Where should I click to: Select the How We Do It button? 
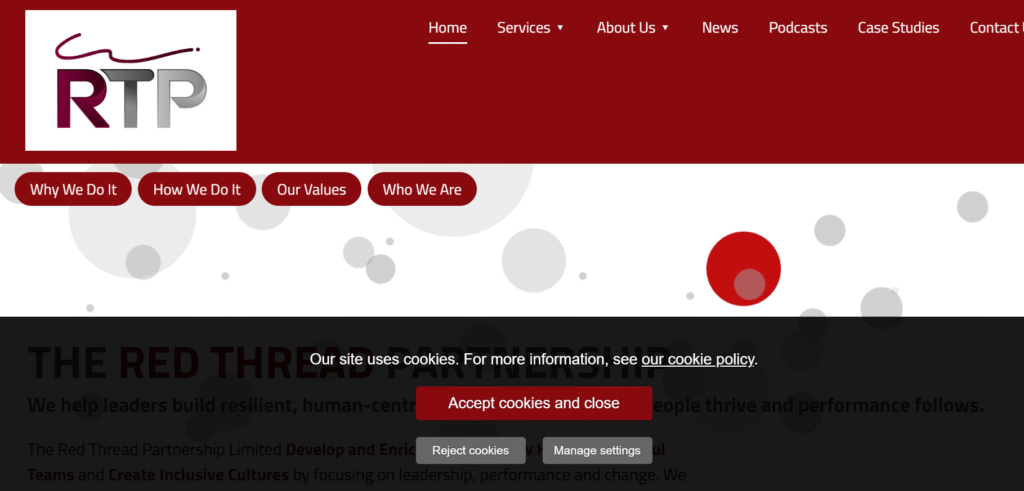[197, 189]
